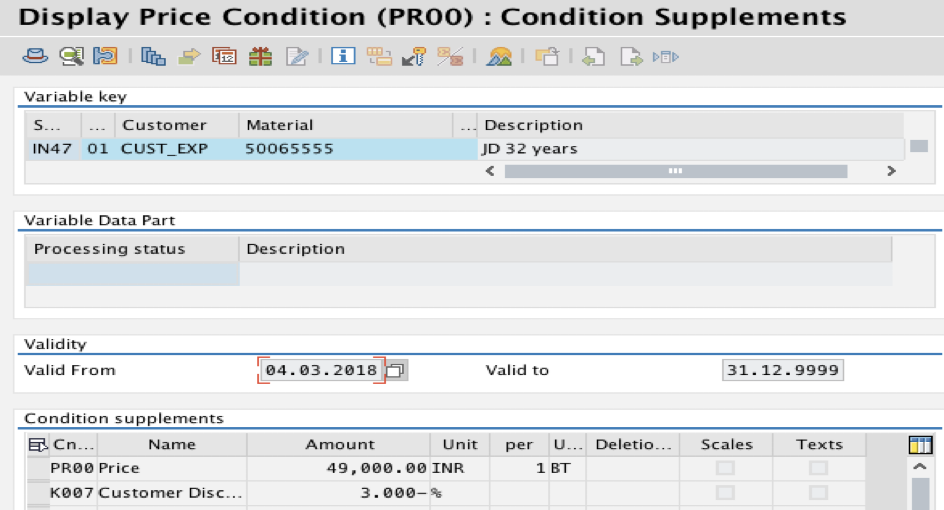Click select-all icon in Condition supplements table

[37, 444]
